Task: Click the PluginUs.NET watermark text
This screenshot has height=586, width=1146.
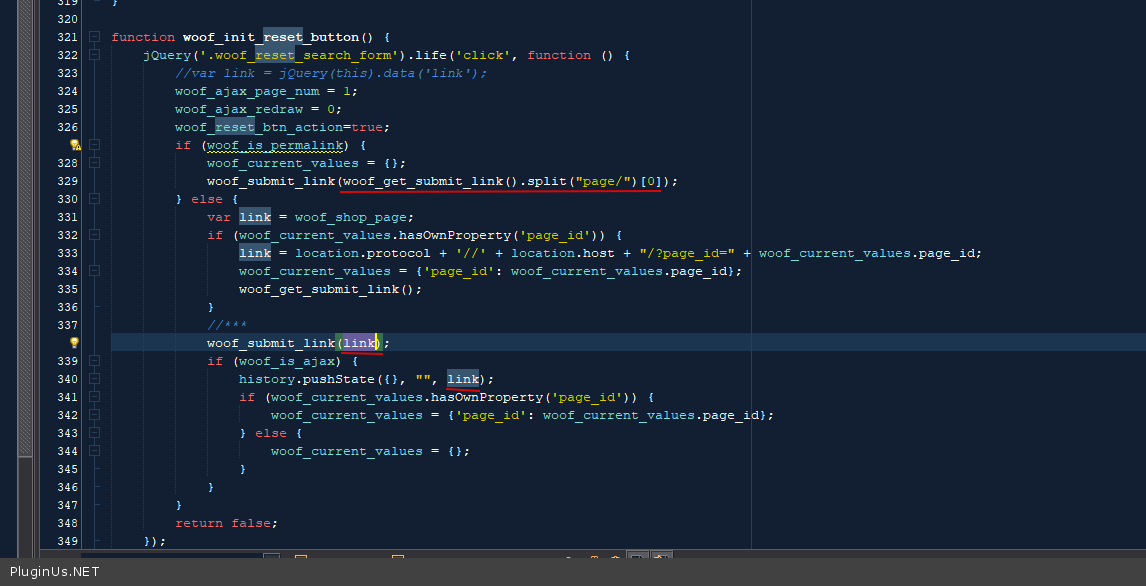Action: (54, 572)
